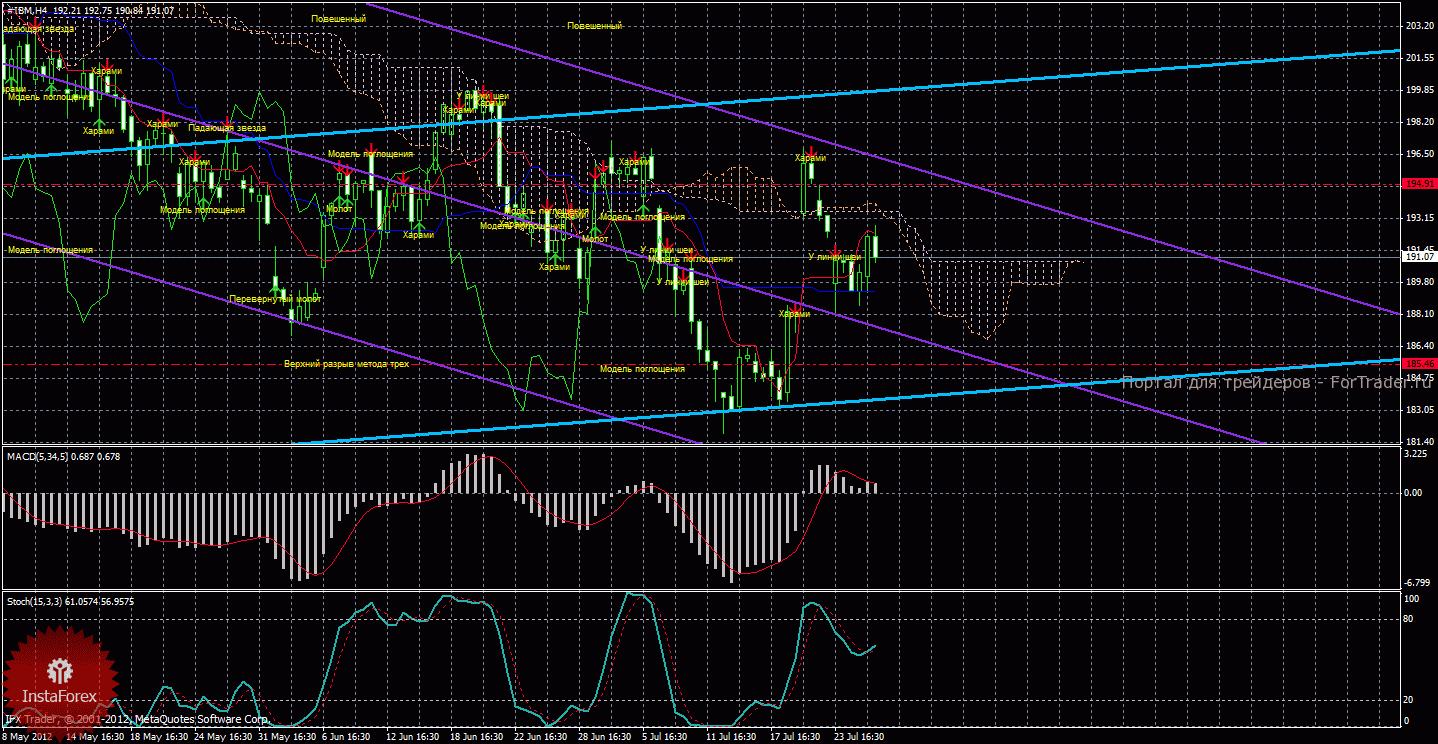Click the red 194.91 price level tag
The height and width of the screenshot is (744, 1438).
tap(1419, 184)
